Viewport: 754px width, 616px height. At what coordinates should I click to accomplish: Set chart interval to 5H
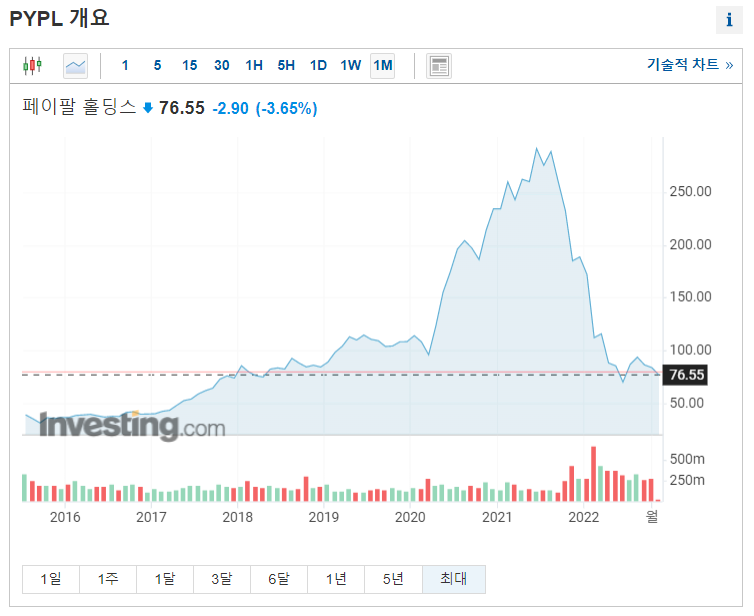click(286, 65)
